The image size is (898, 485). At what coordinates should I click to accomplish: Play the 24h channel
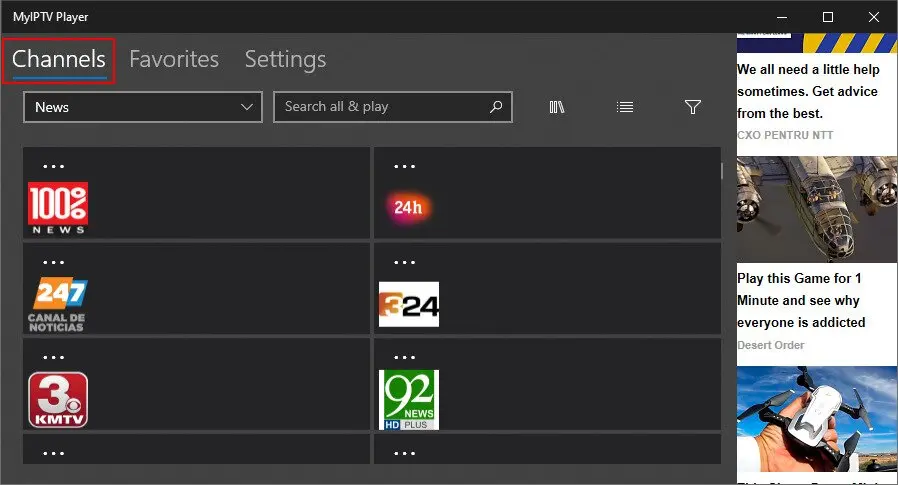pos(408,208)
